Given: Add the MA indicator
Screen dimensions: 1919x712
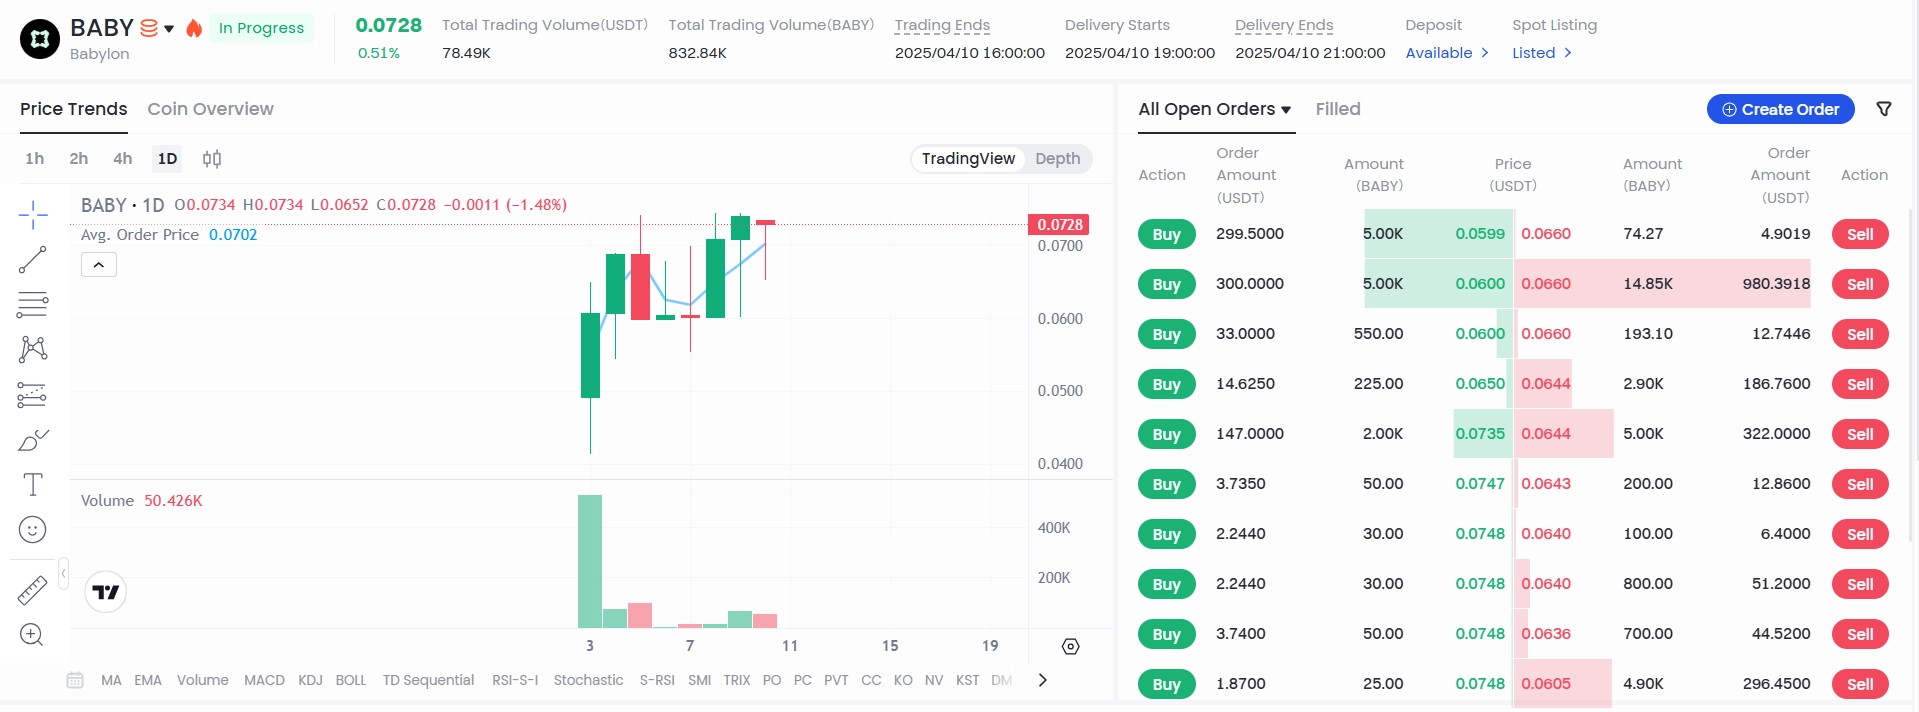Looking at the screenshot, I should pos(111,680).
